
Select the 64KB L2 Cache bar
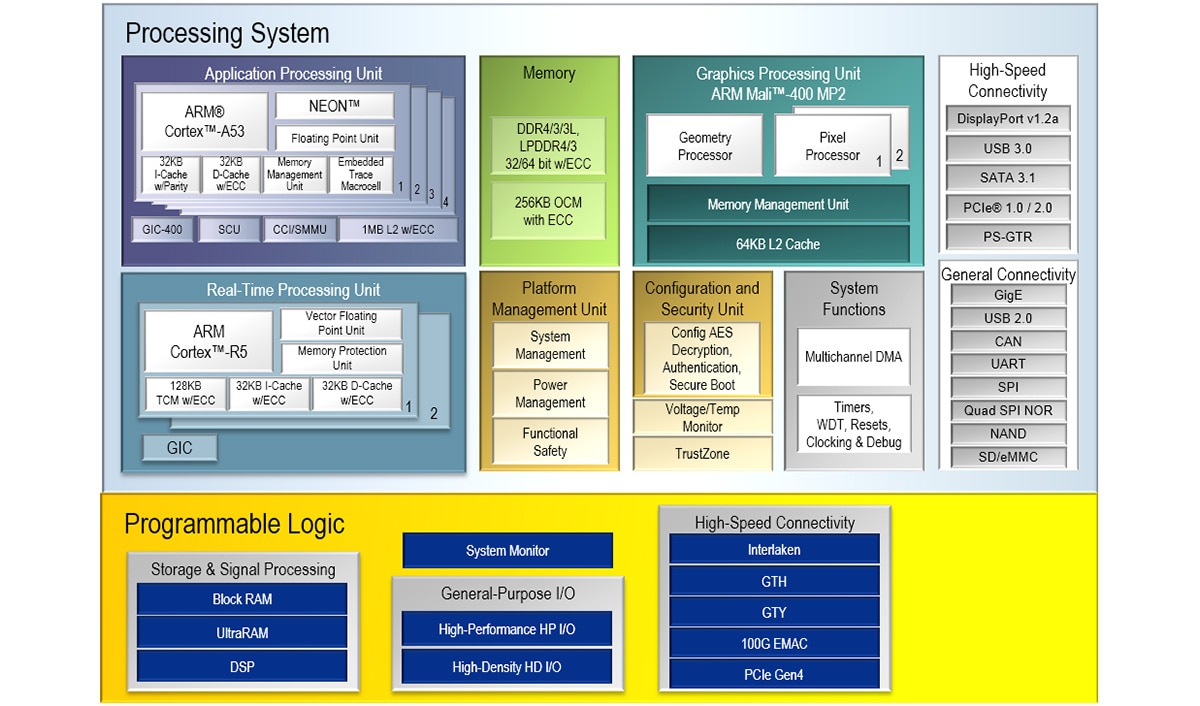coord(778,244)
